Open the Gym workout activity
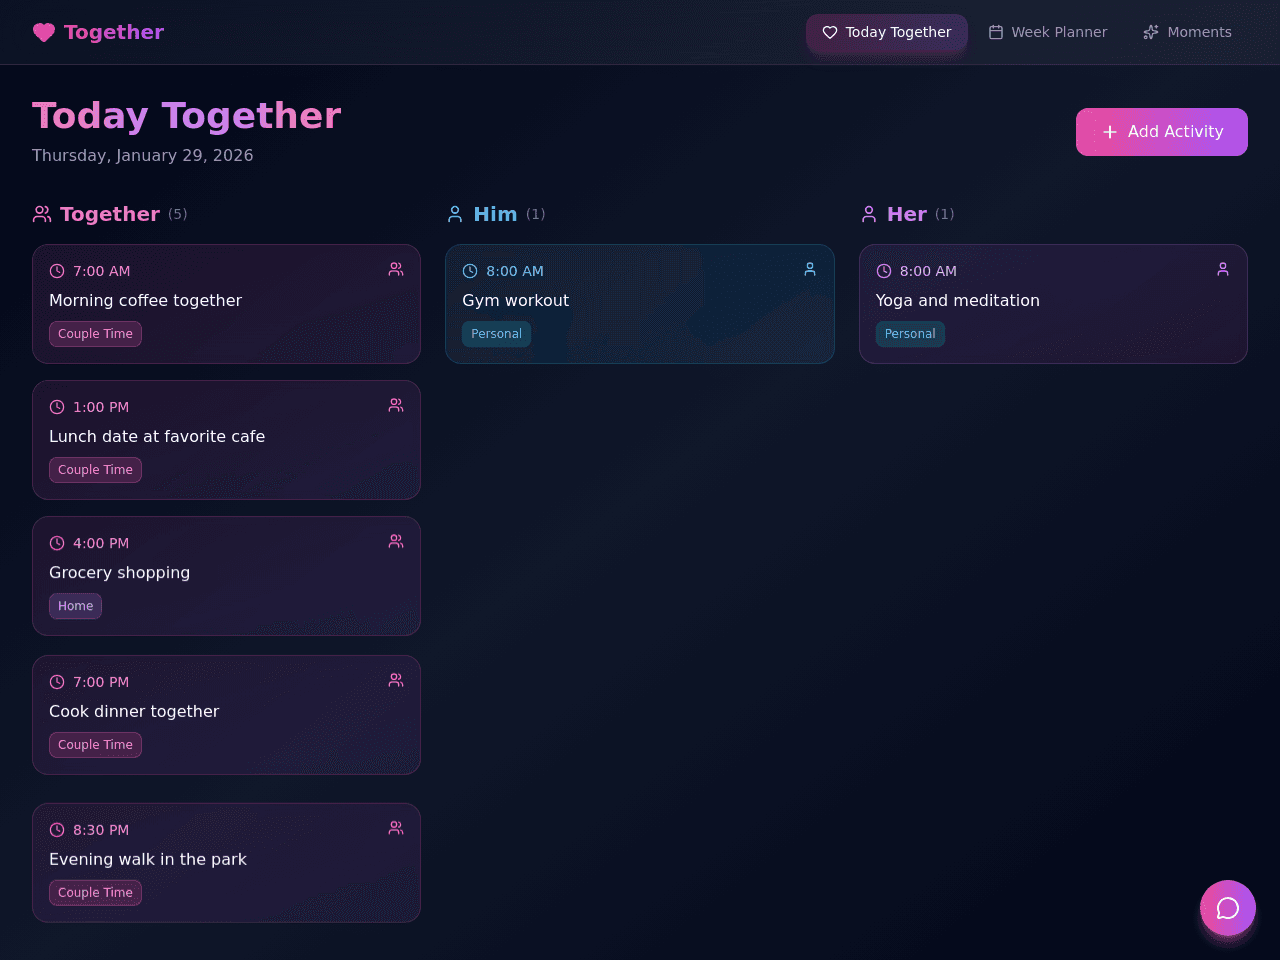This screenshot has height=960, width=1280. pos(640,304)
